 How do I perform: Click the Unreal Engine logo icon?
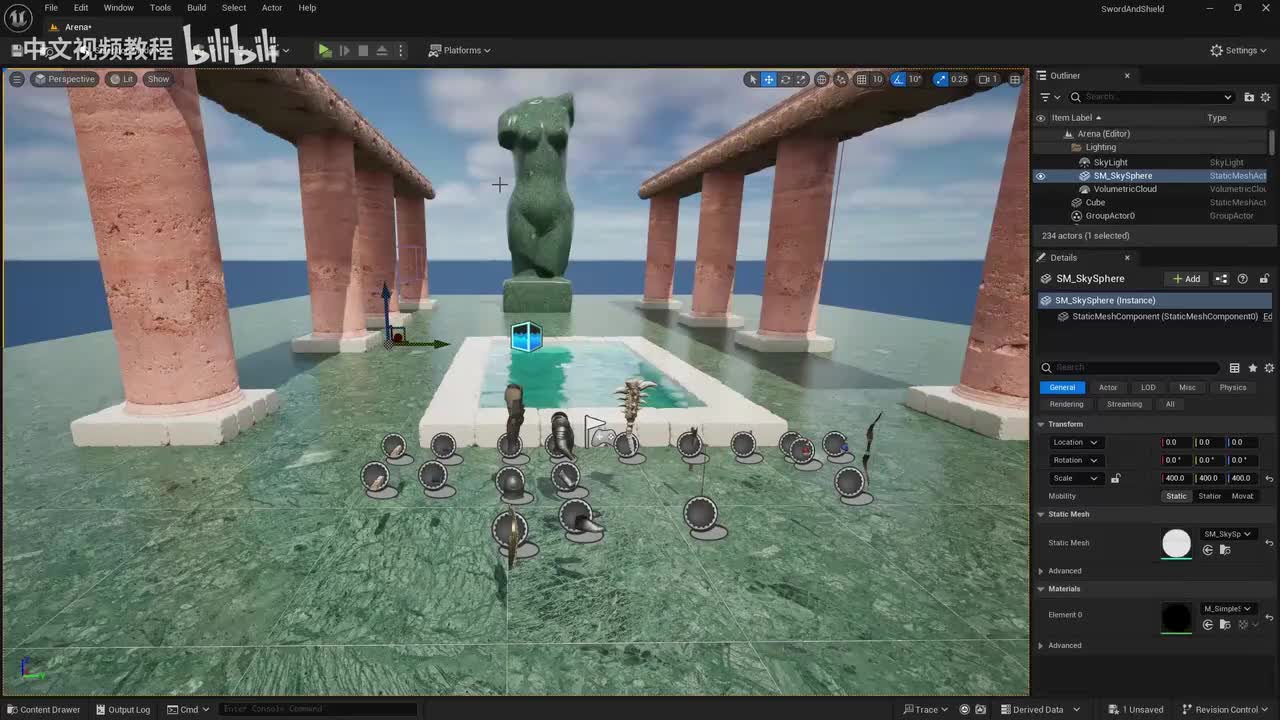click(x=18, y=17)
